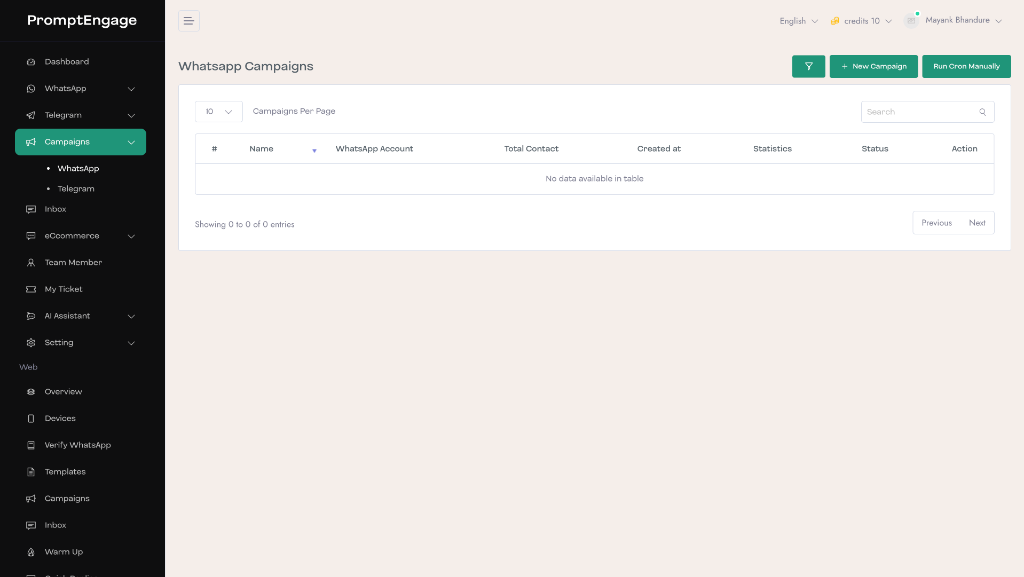Expand the eCommerce menu chevron
The height and width of the screenshot is (577, 1024).
tap(131, 237)
